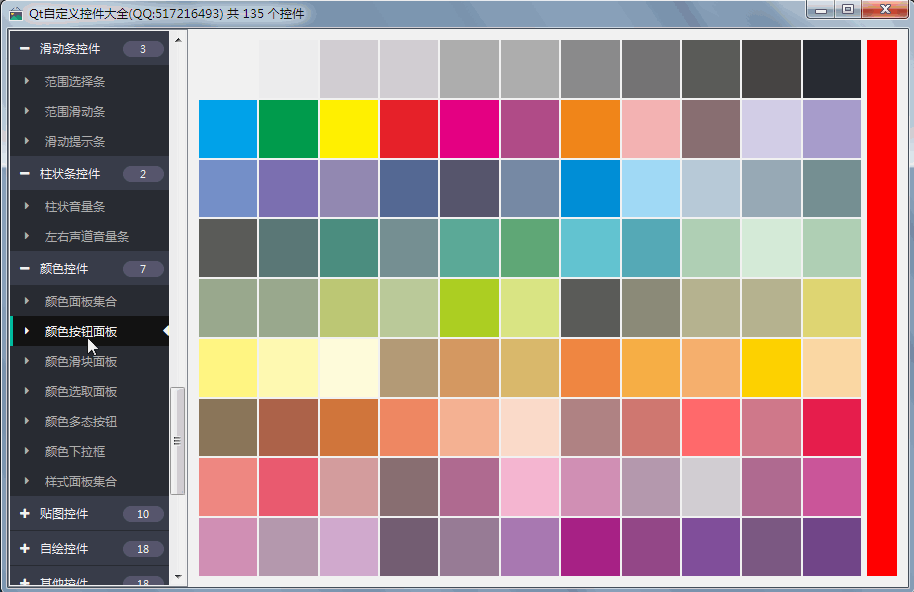
Task: Expand the 贴图控件 group plus icon
Action: pyautogui.click(x=24, y=514)
